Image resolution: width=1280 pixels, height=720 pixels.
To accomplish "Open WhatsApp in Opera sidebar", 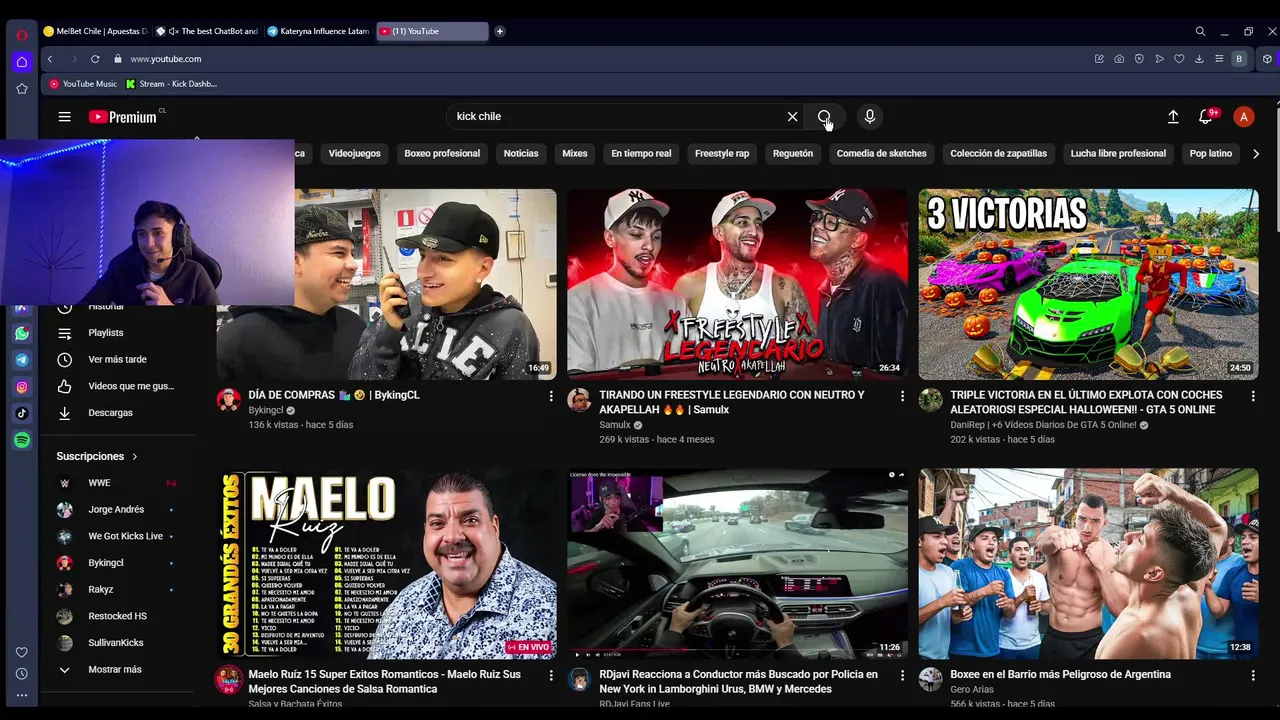I will pos(22,333).
